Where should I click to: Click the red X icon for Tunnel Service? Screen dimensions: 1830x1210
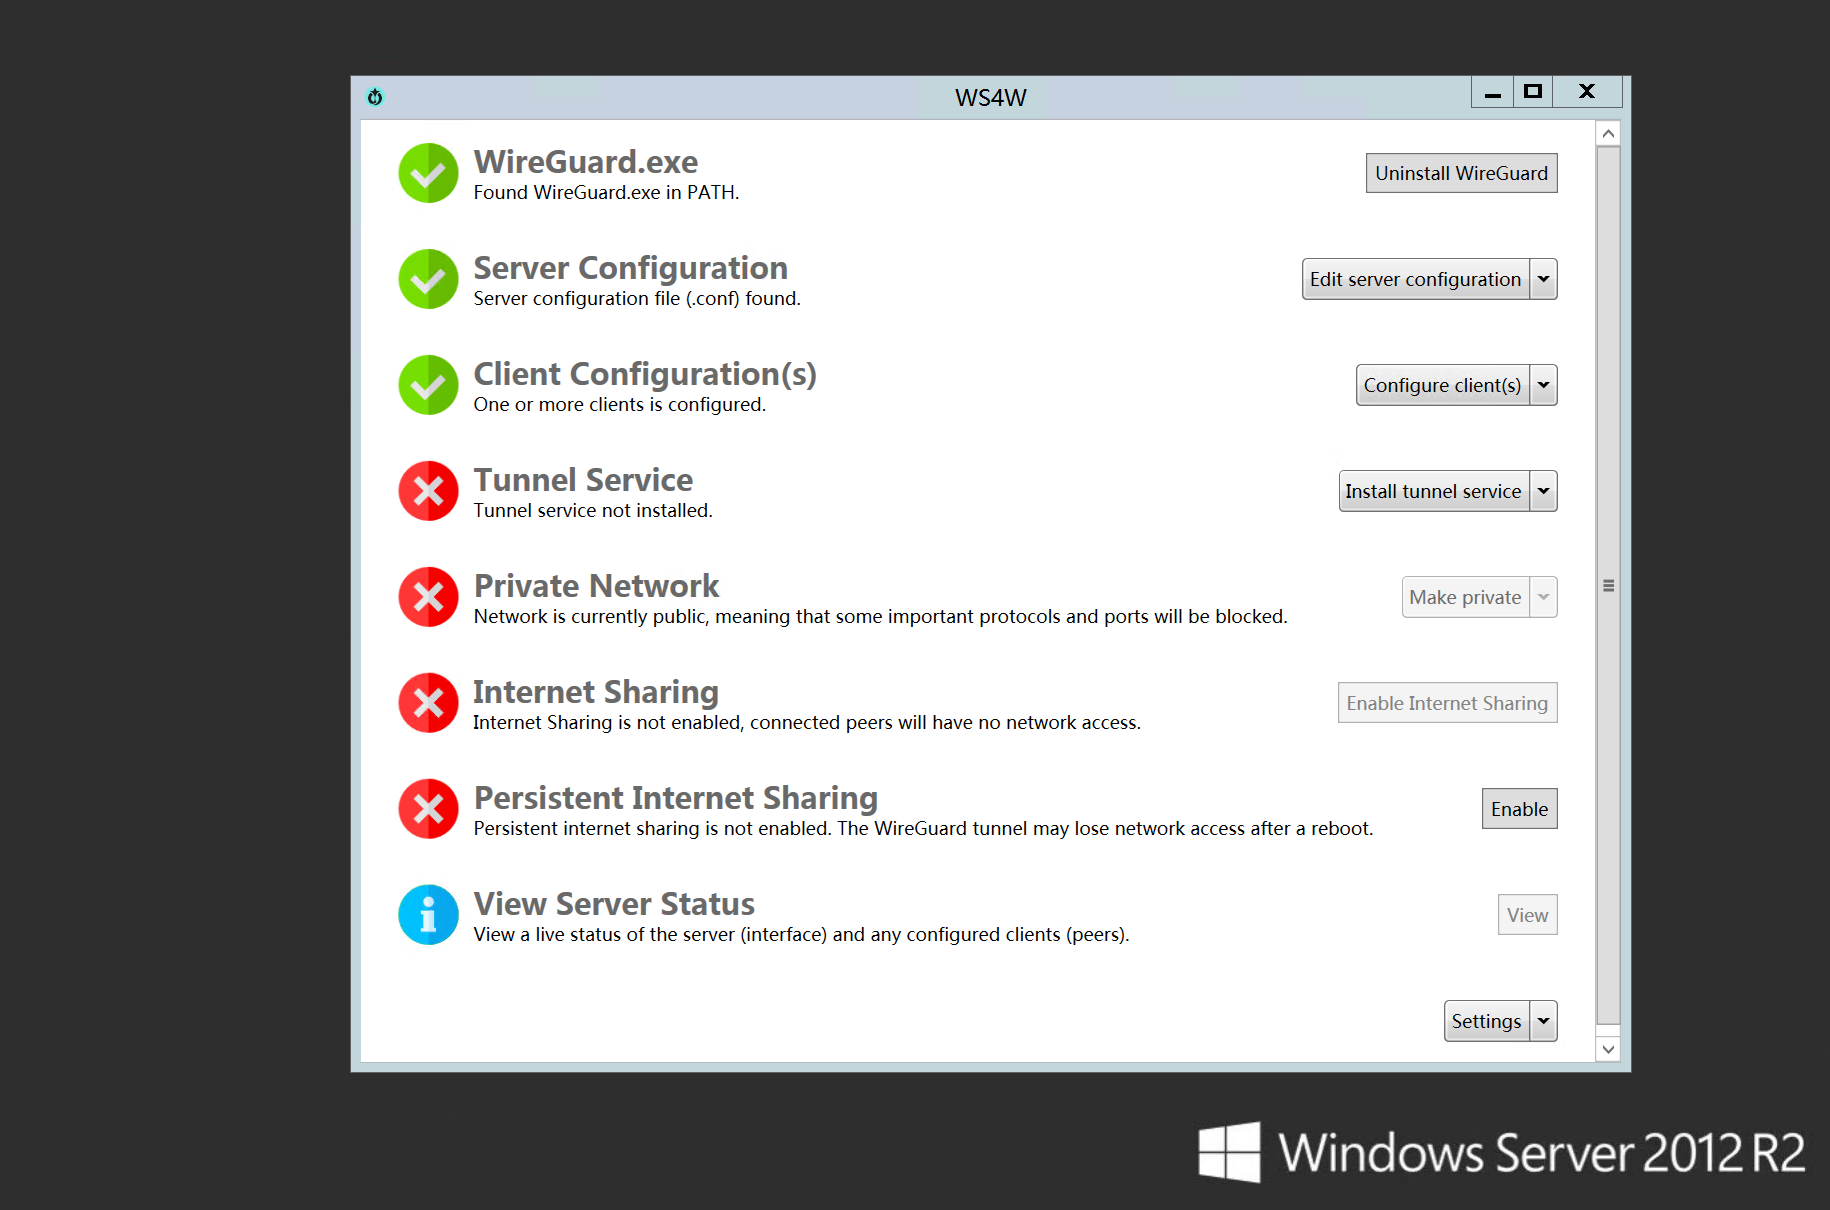pyautogui.click(x=428, y=491)
